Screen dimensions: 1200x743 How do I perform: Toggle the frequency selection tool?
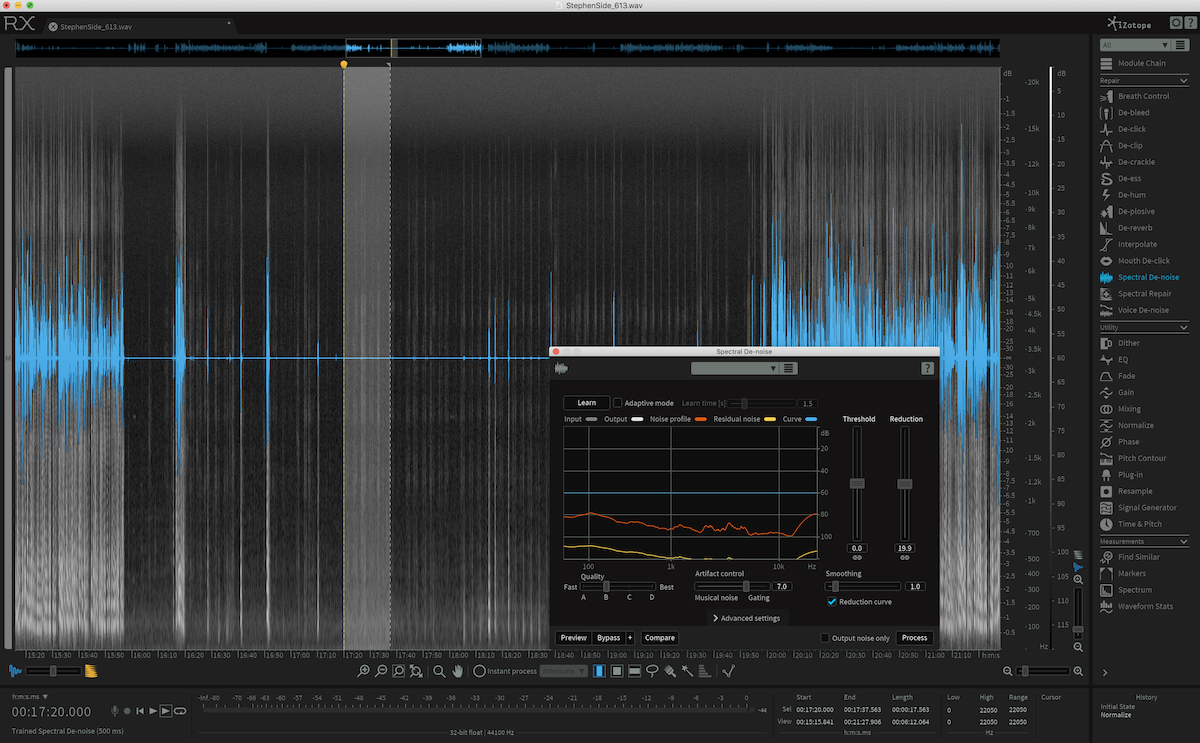[x=634, y=671]
